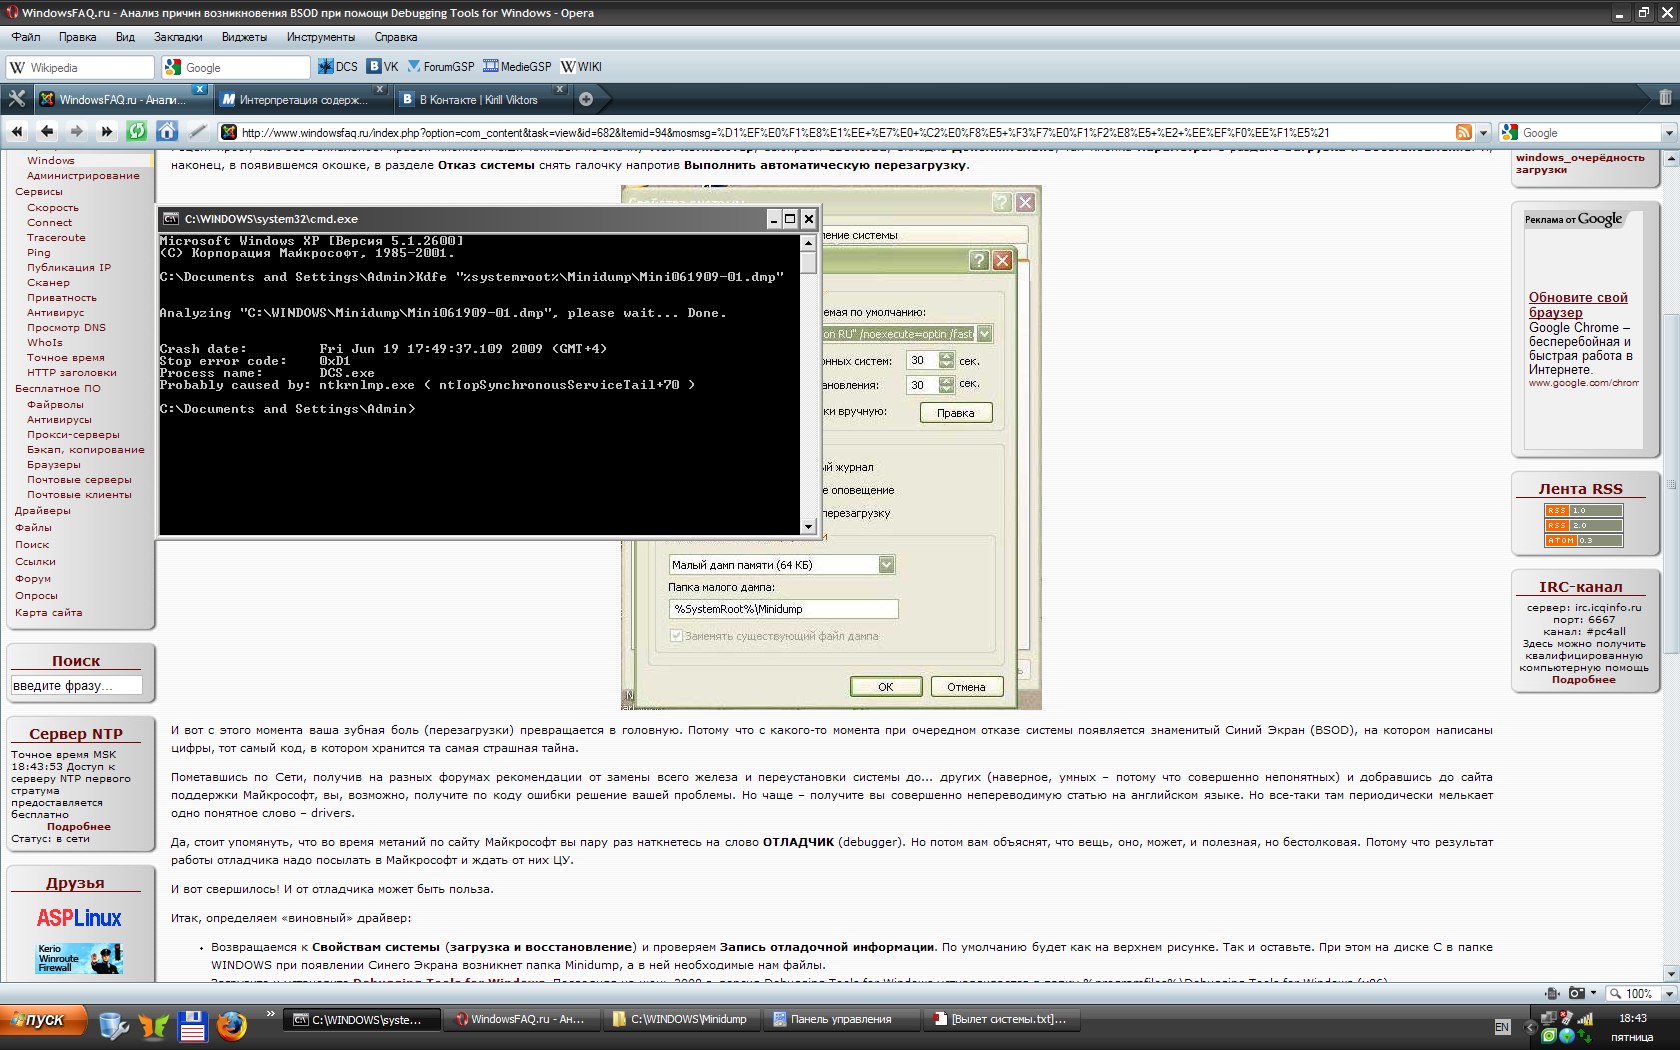Open the zoom 100% dropdown
The width and height of the screenshot is (1680, 1050).
point(1668,993)
